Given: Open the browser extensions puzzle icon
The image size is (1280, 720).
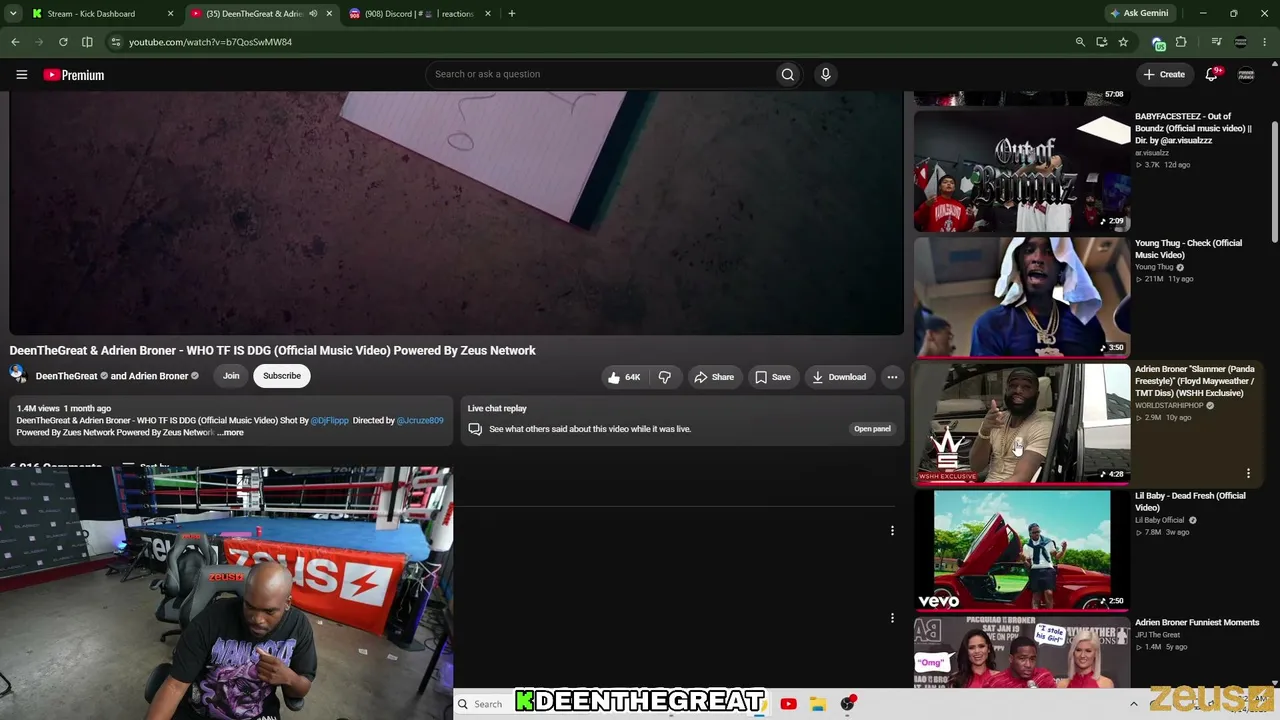Looking at the screenshot, I should [1181, 42].
